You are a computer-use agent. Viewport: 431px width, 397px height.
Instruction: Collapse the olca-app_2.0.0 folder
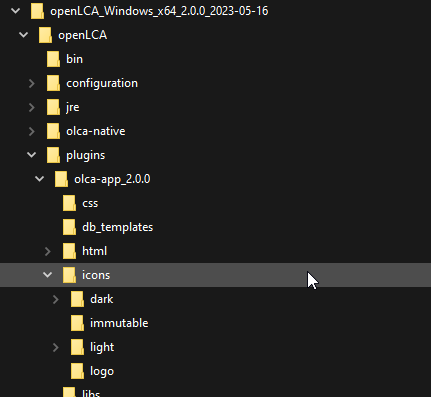pyautogui.click(x=40, y=179)
